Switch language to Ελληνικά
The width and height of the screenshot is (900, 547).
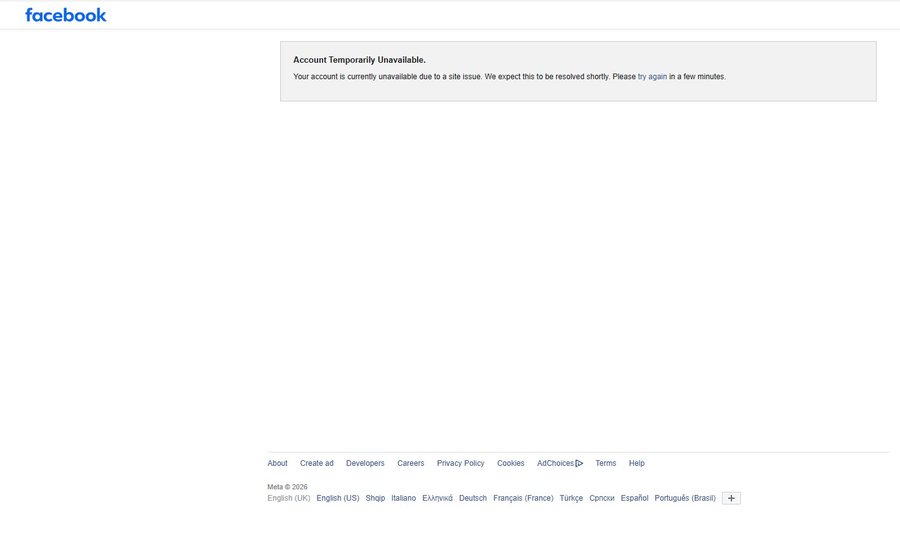[437, 498]
